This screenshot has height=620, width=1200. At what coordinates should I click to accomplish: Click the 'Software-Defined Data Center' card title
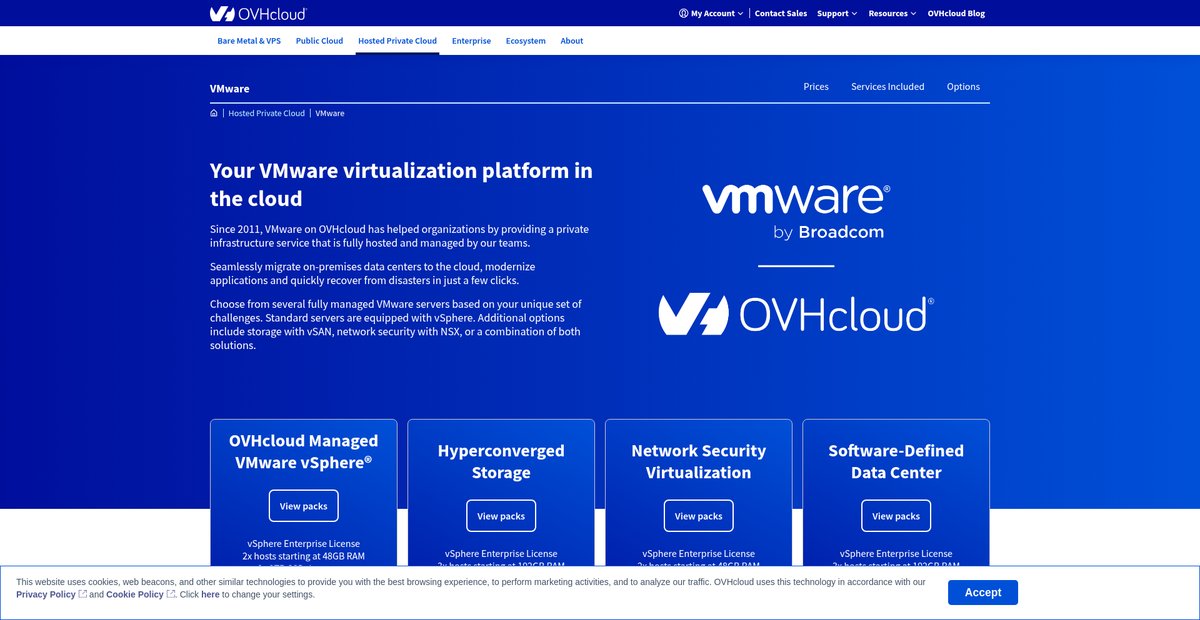point(896,461)
